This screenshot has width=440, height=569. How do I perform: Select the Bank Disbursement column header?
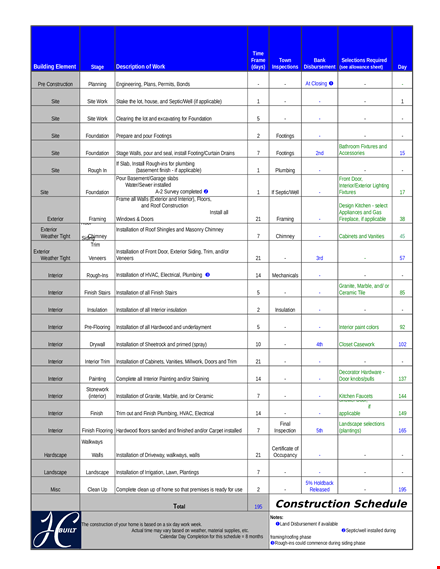click(x=320, y=64)
